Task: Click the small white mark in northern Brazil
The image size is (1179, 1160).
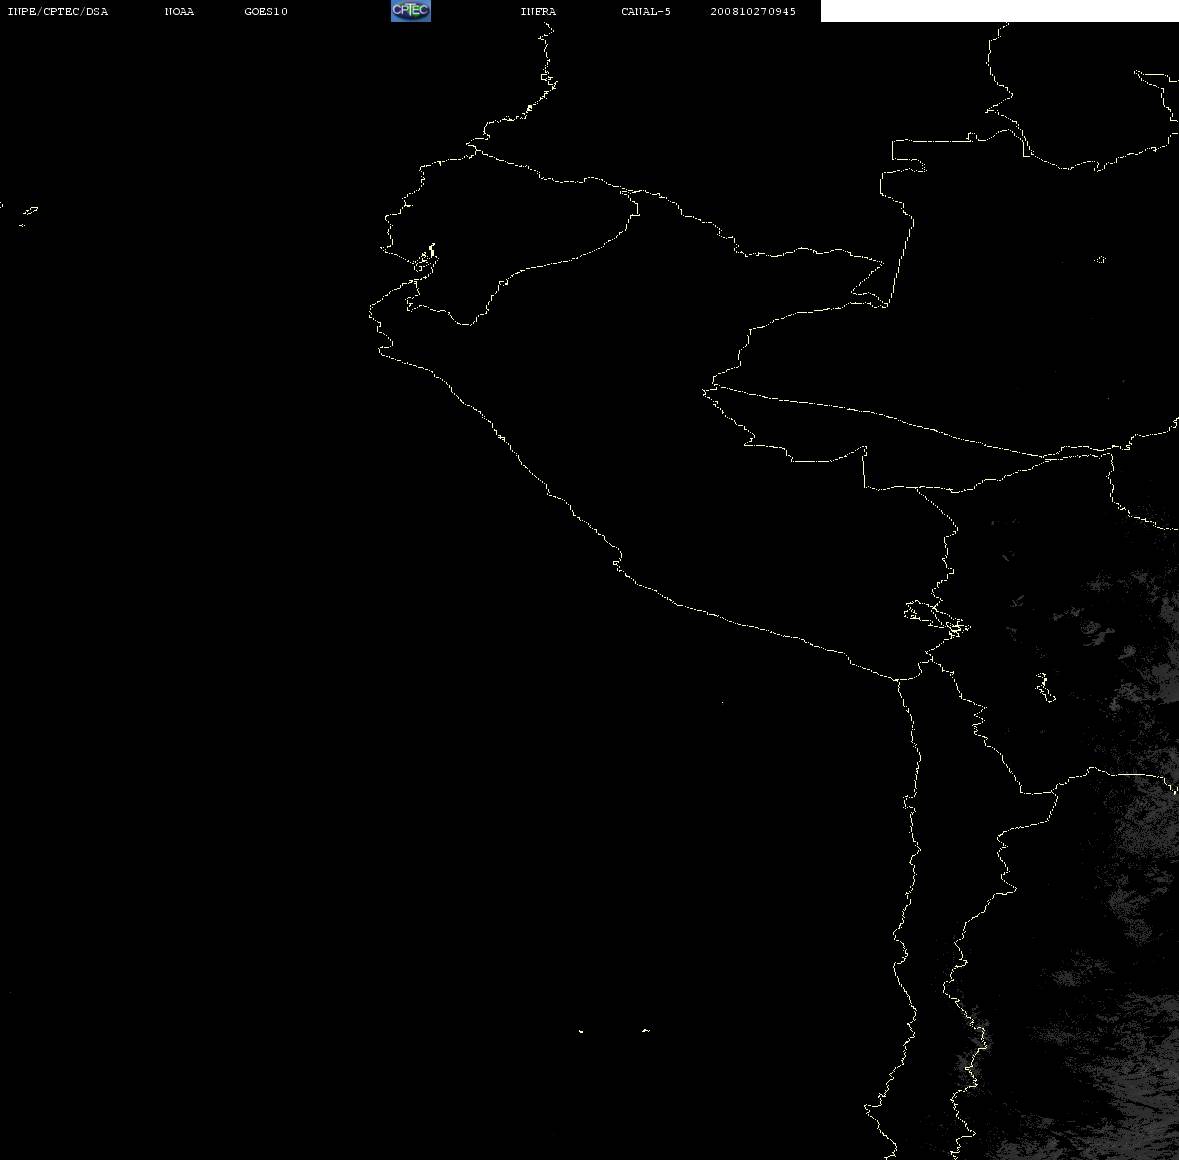Action: [1100, 259]
